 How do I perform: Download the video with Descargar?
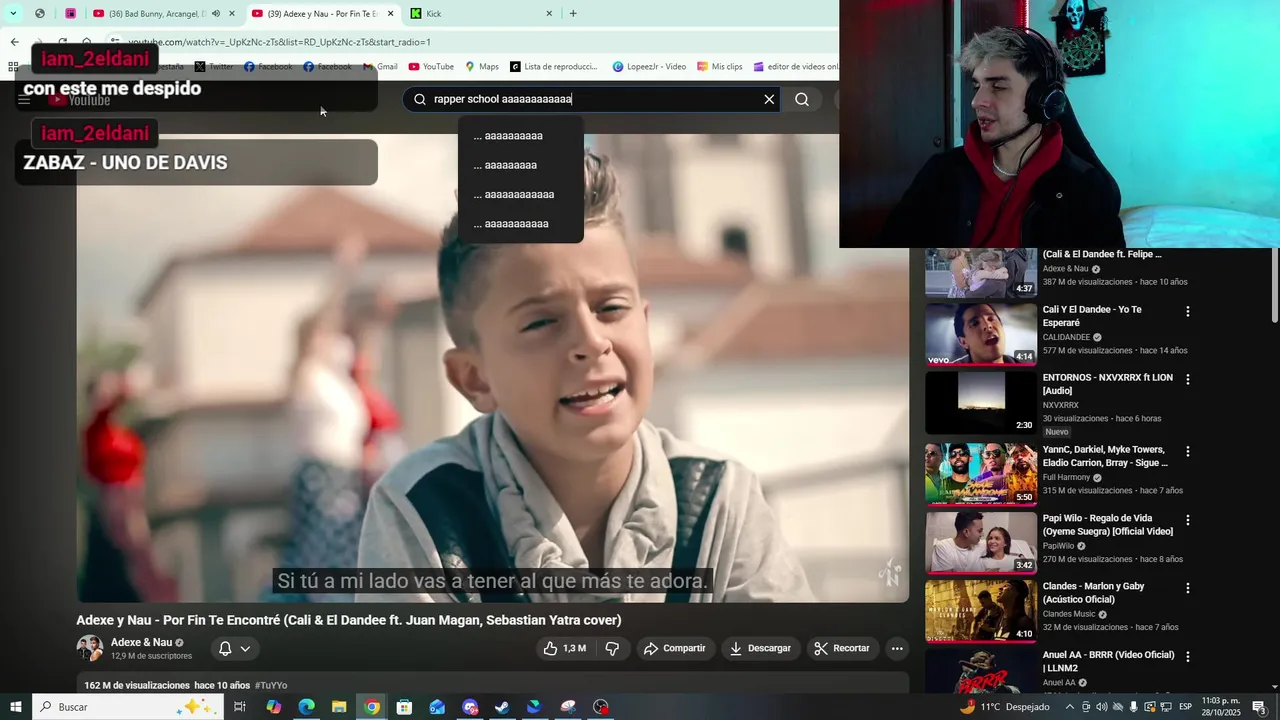pyautogui.click(x=761, y=648)
